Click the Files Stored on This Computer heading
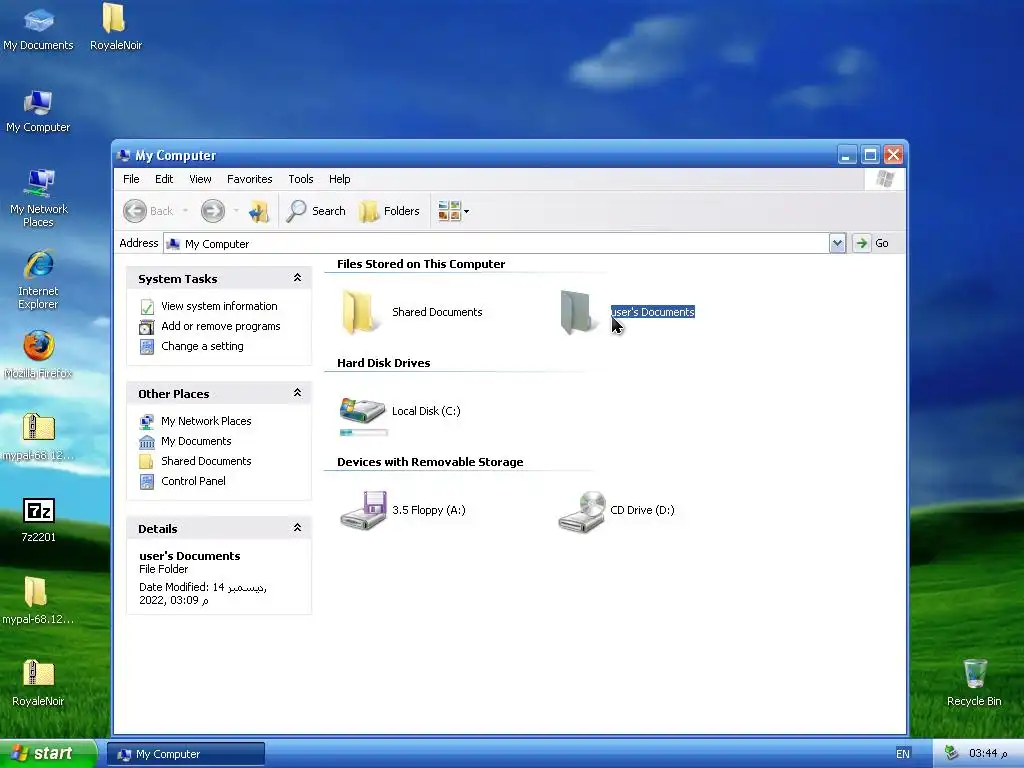This screenshot has height=768, width=1024. pos(421,264)
